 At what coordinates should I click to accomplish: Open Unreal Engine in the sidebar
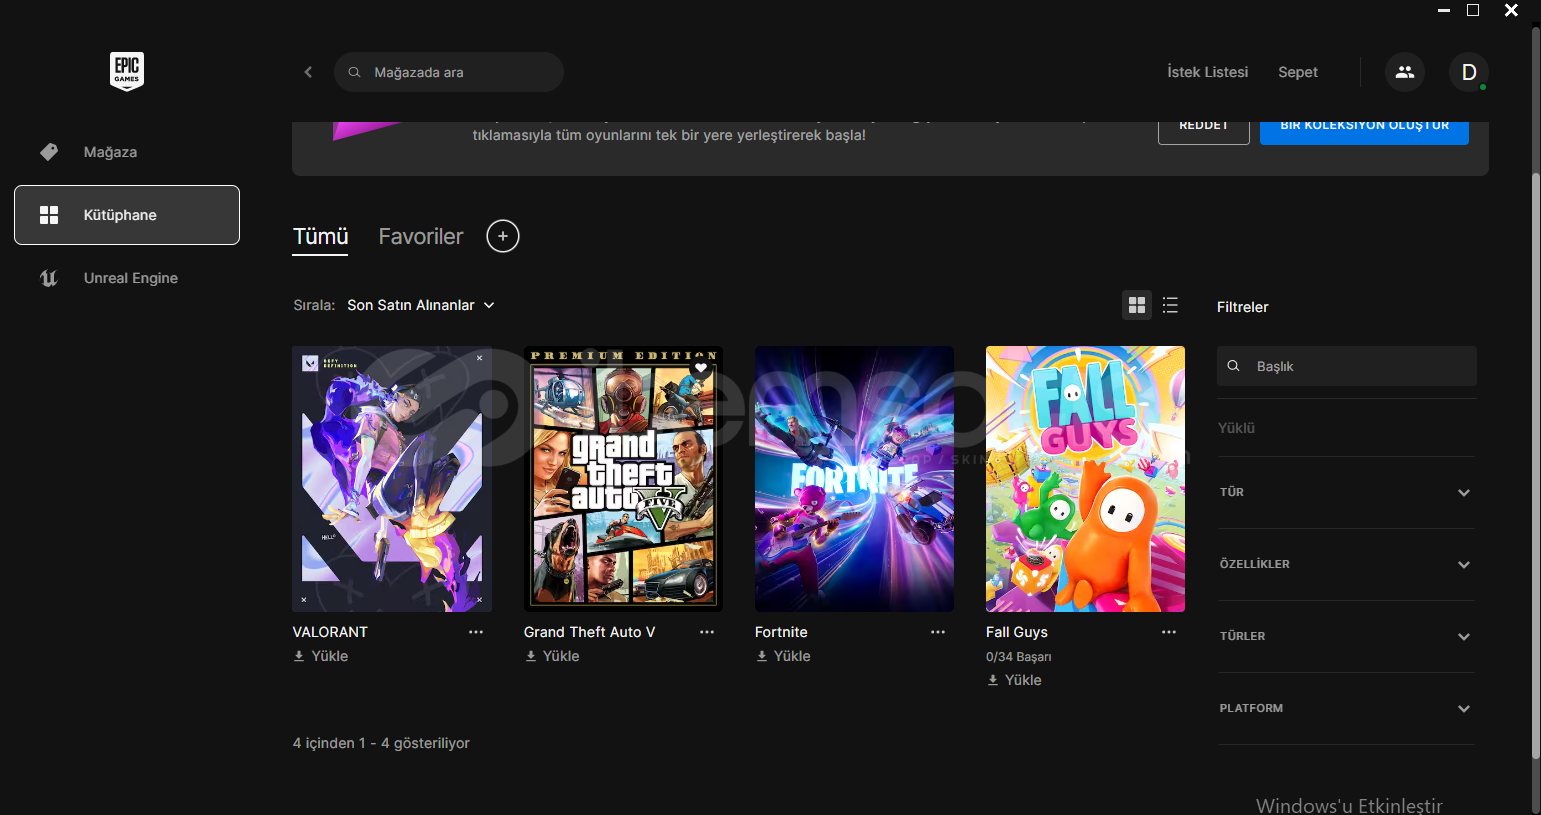130,278
